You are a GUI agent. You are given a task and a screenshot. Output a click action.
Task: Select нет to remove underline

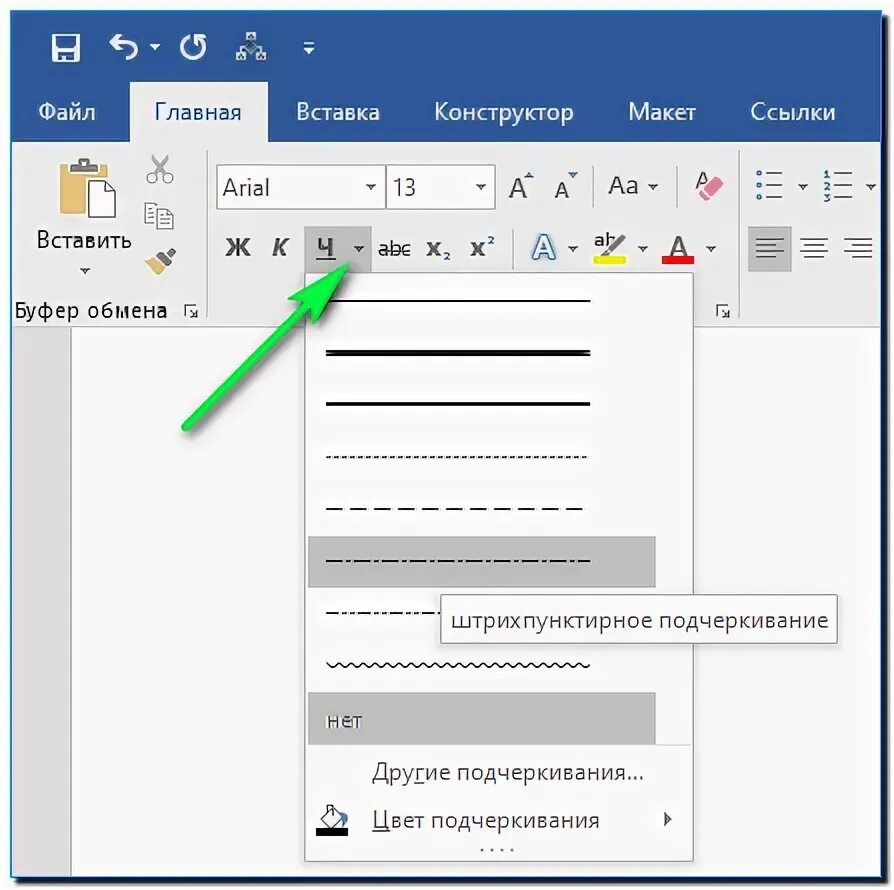click(482, 719)
